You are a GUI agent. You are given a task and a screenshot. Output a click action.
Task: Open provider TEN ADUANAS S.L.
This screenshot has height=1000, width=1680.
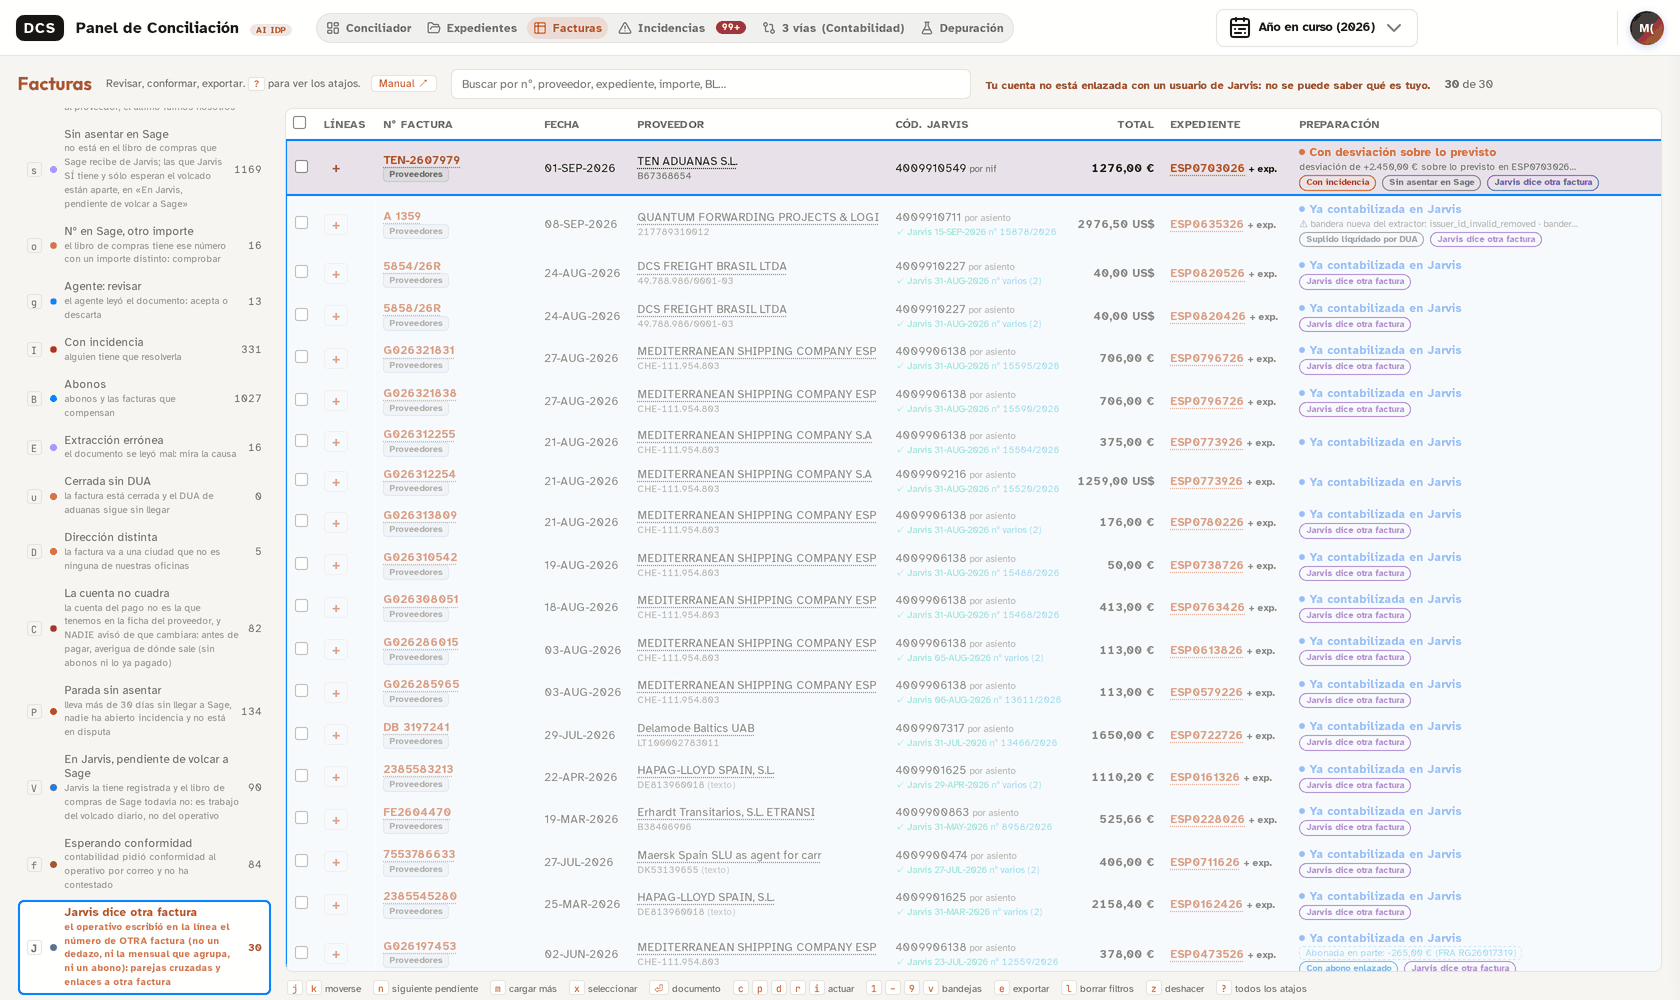point(687,161)
